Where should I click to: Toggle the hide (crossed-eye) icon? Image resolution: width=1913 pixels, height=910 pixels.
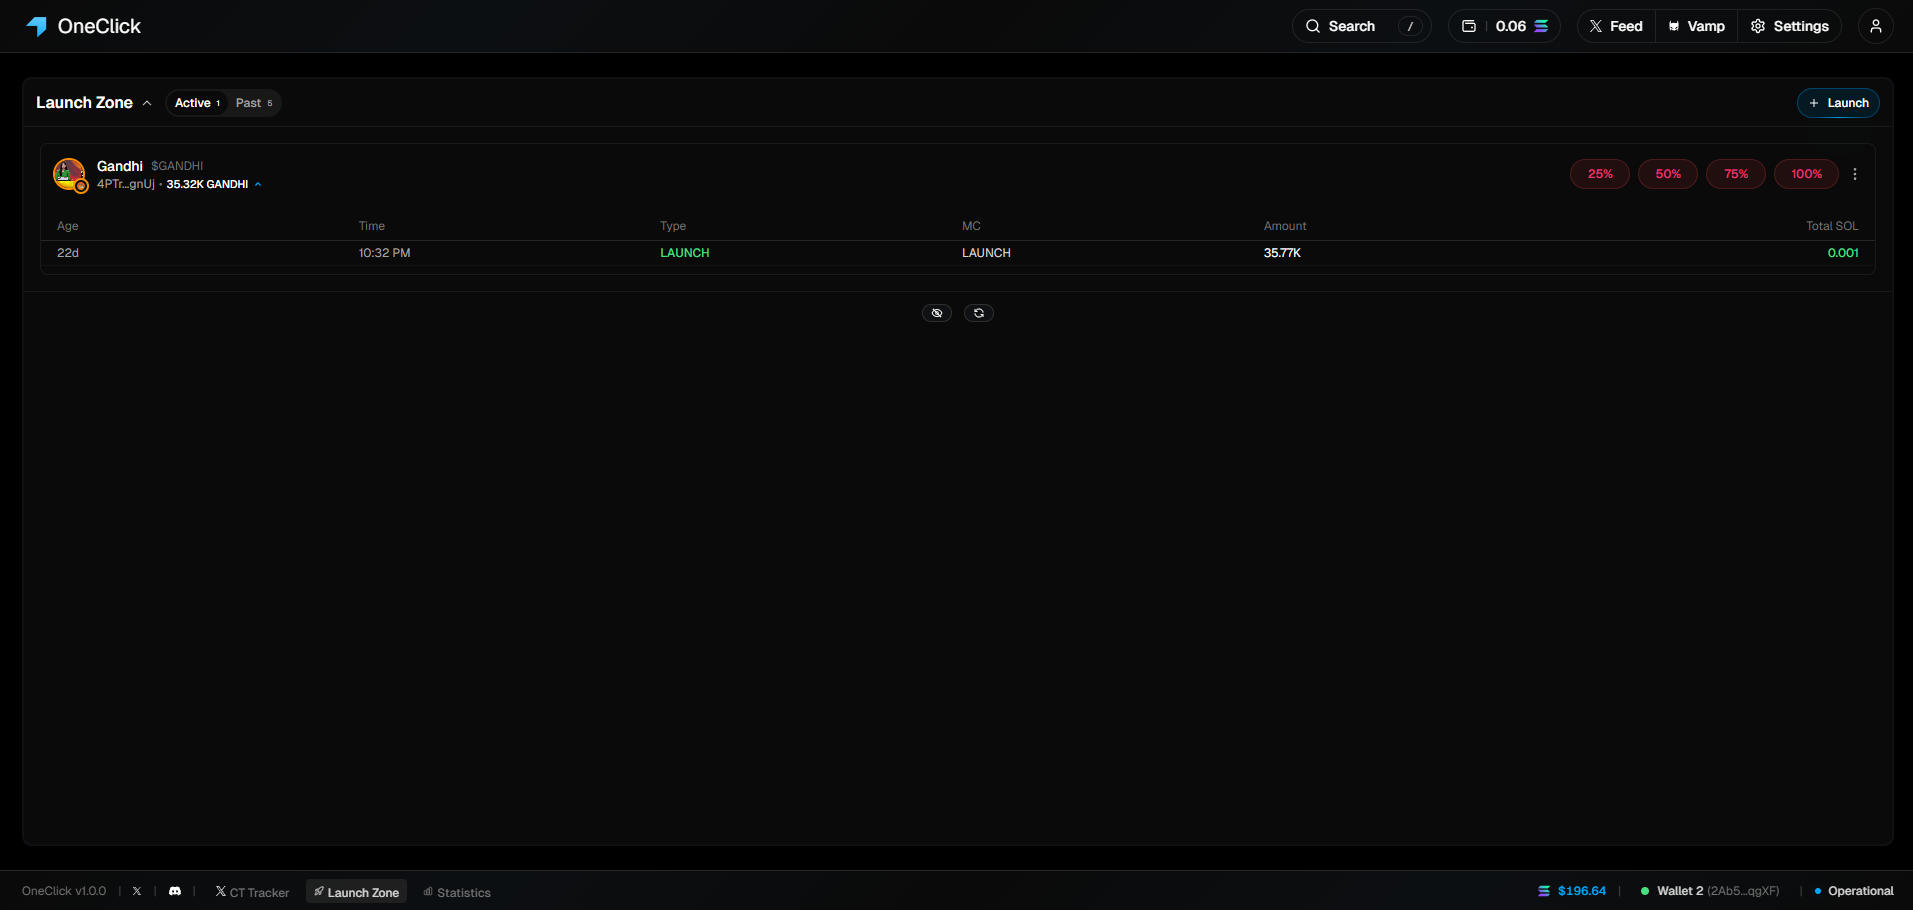[x=937, y=313]
